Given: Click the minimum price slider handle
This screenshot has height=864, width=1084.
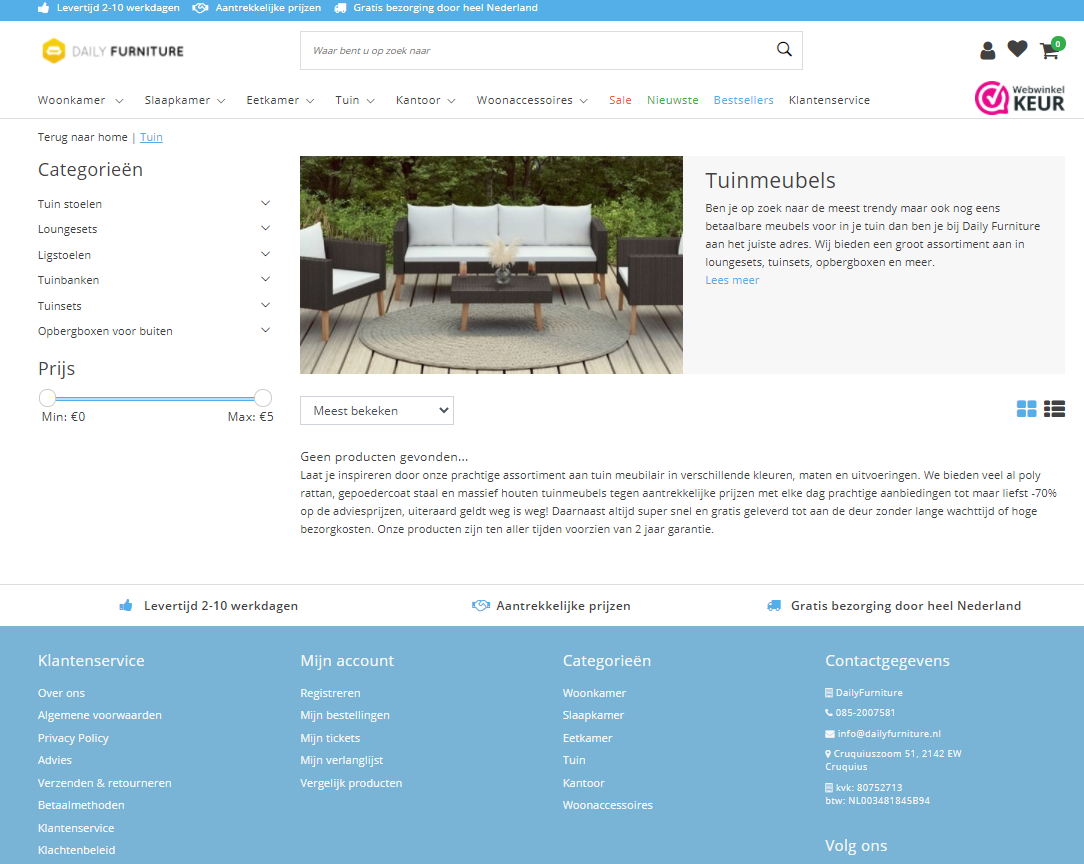Looking at the screenshot, I should pyautogui.click(x=47, y=397).
